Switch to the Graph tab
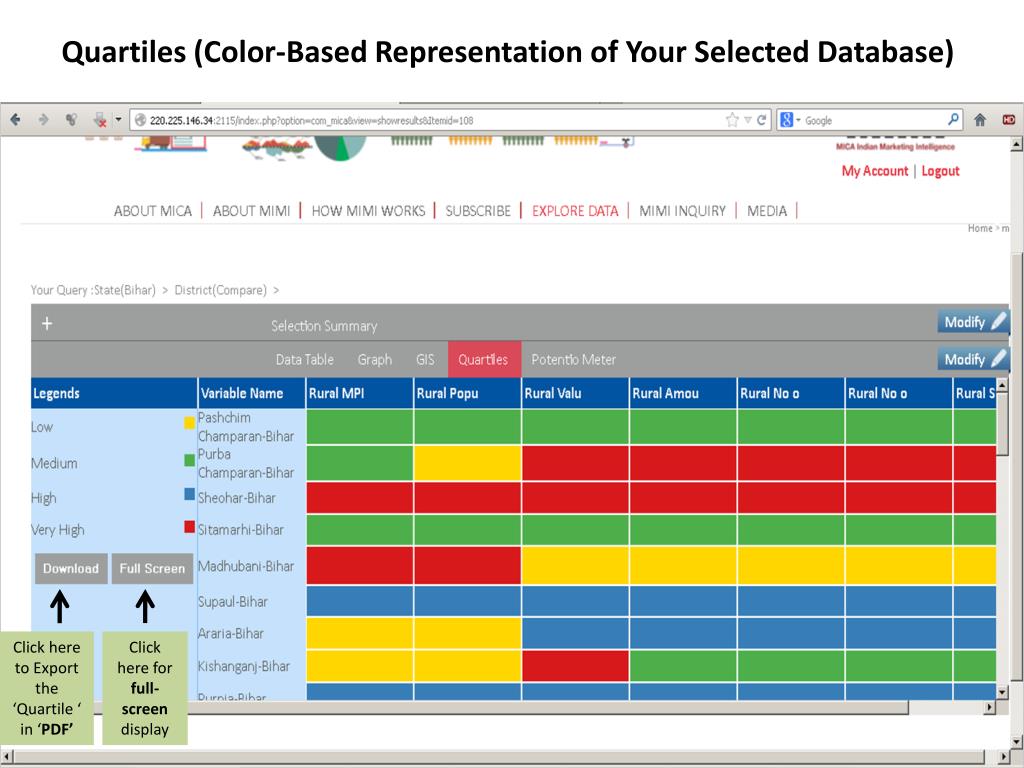 pyautogui.click(x=374, y=360)
